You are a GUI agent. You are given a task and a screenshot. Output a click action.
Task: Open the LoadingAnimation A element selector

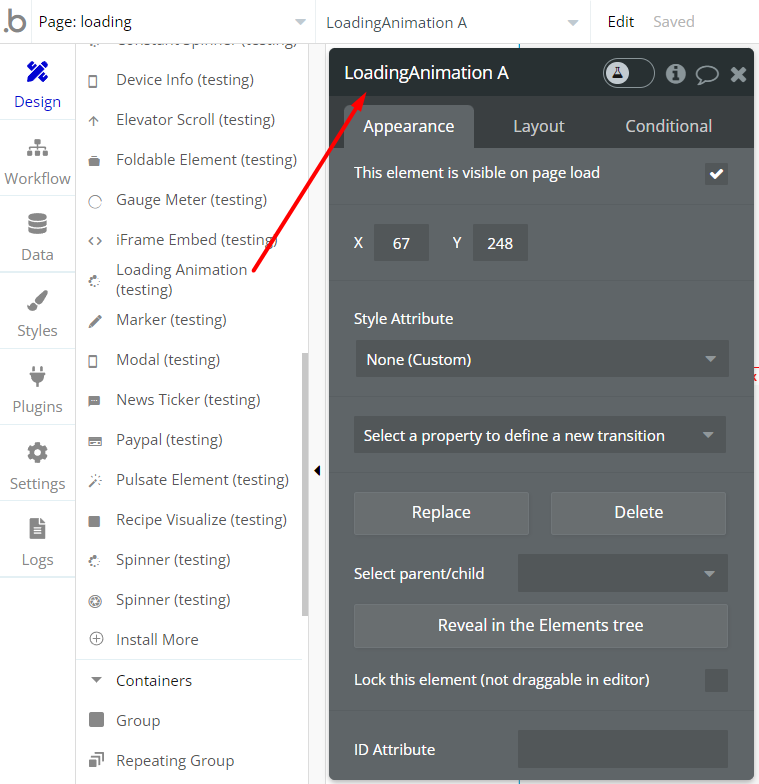[x=452, y=22]
